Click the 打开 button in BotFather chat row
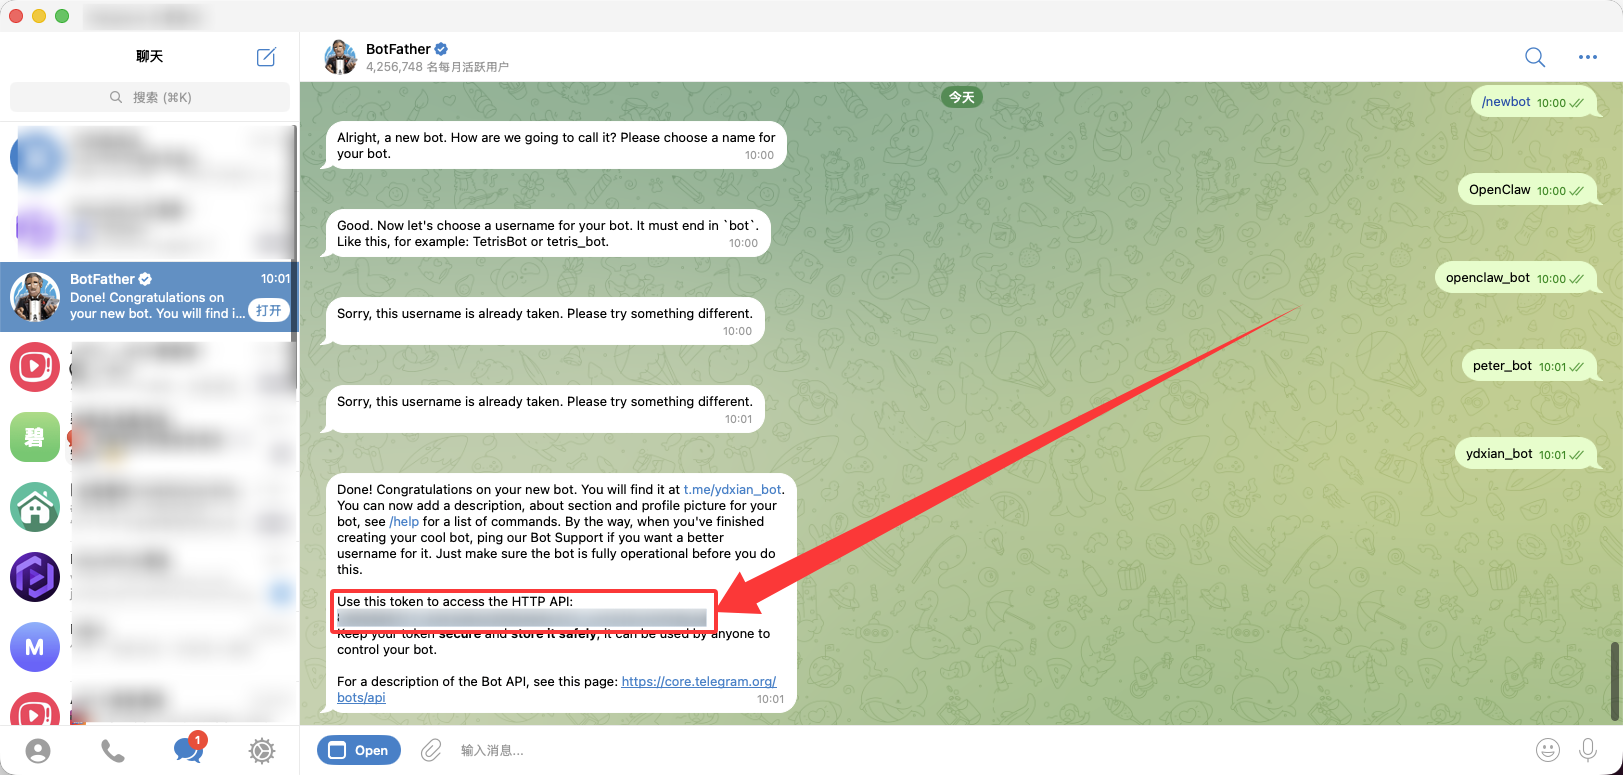The height and width of the screenshot is (775, 1623). coord(269,311)
